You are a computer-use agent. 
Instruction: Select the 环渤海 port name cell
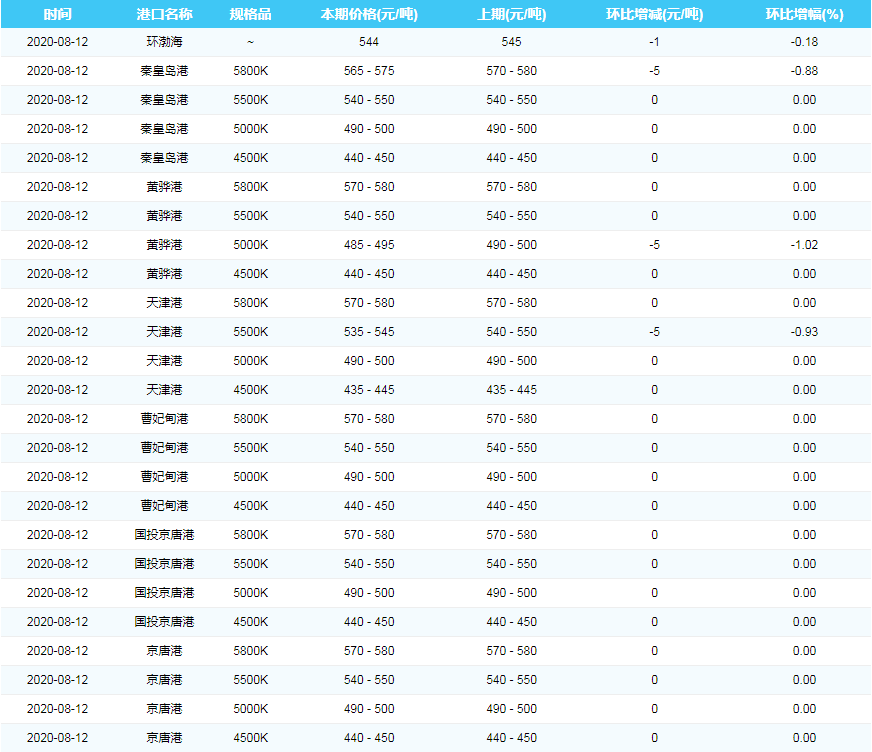(x=164, y=42)
